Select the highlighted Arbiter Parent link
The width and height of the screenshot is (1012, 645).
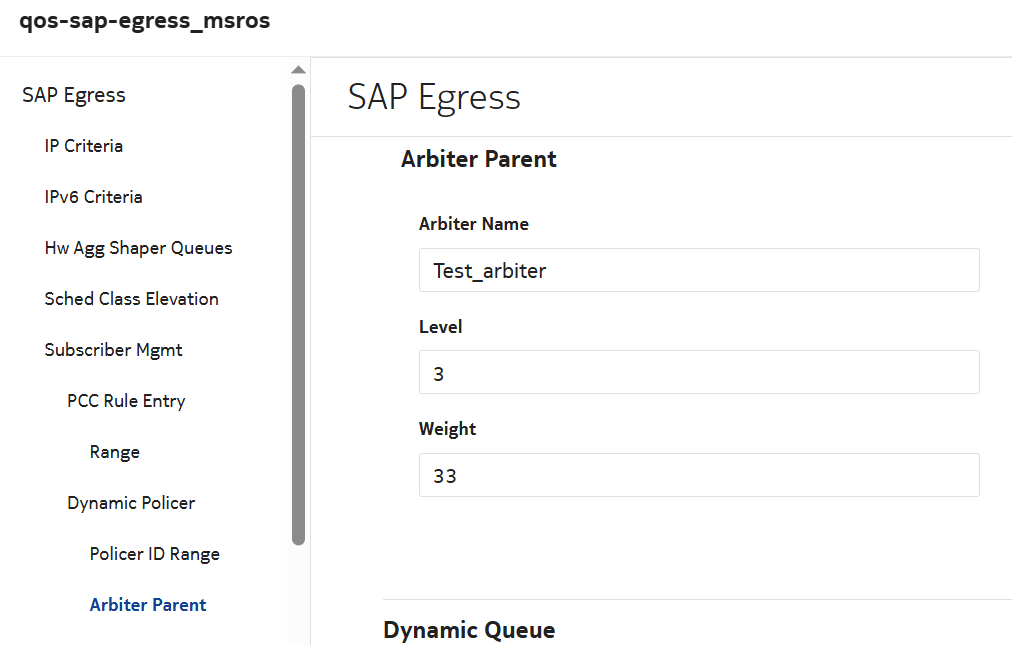coord(148,605)
